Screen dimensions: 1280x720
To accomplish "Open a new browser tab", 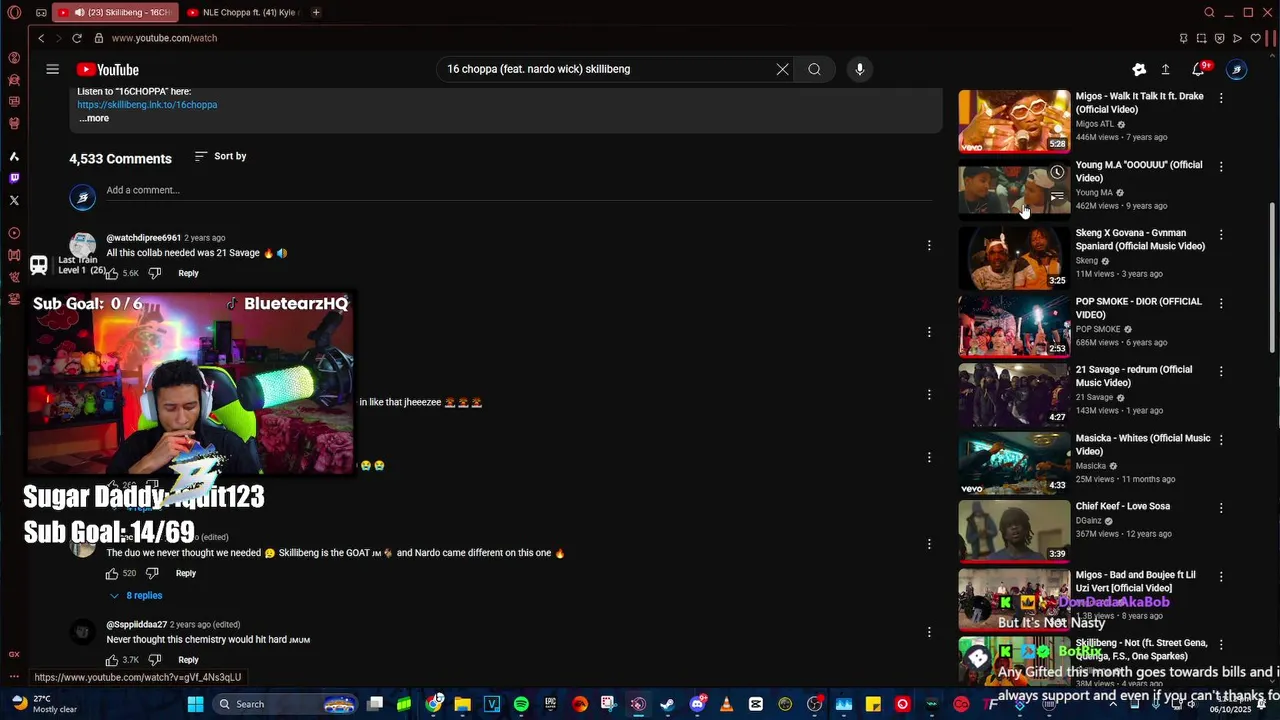I will coord(316,12).
